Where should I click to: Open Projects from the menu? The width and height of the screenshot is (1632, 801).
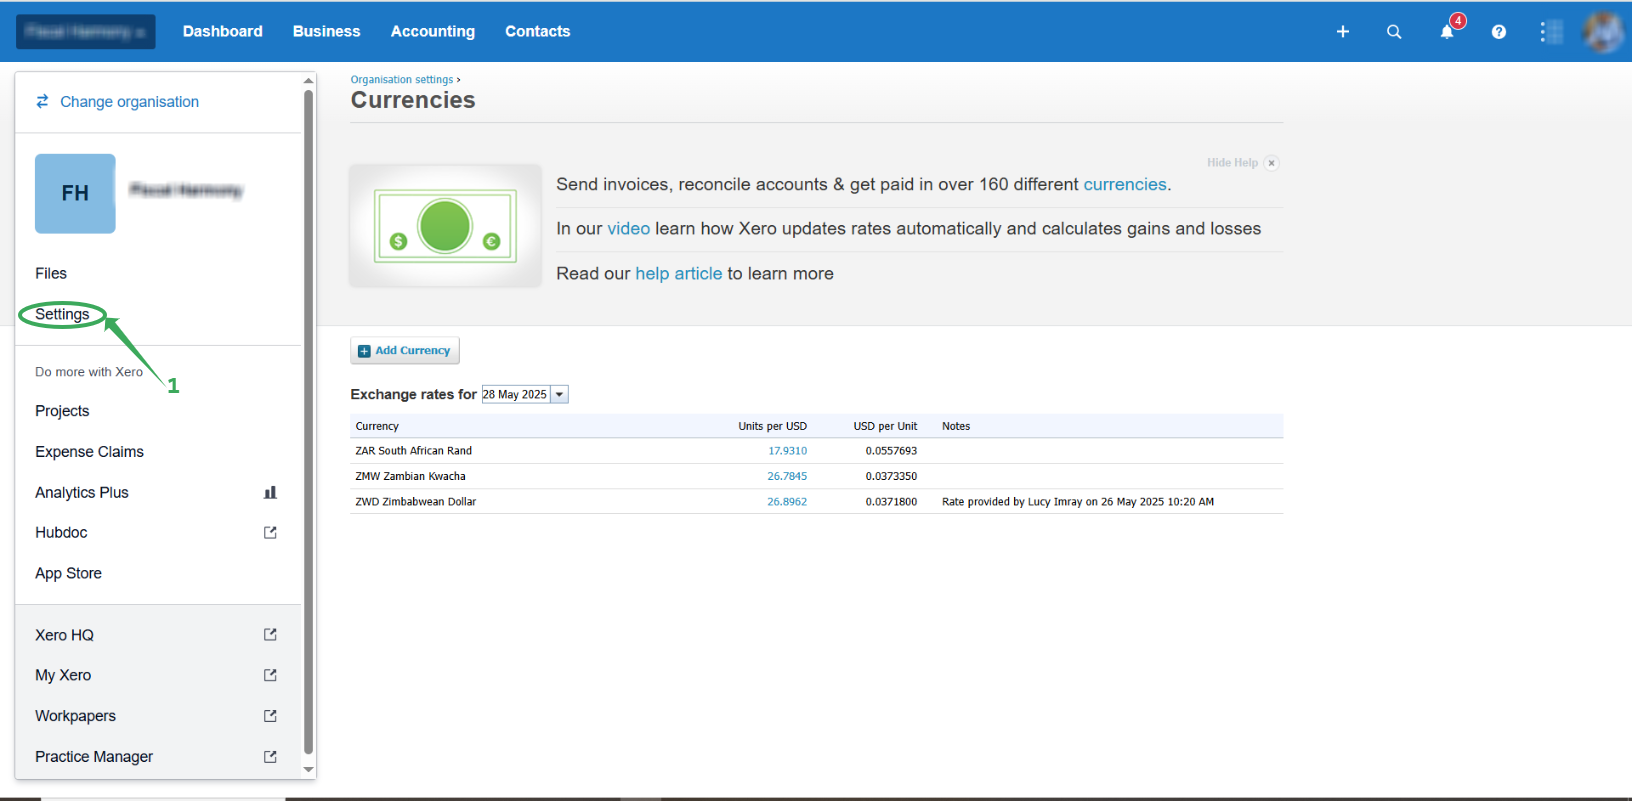(62, 411)
